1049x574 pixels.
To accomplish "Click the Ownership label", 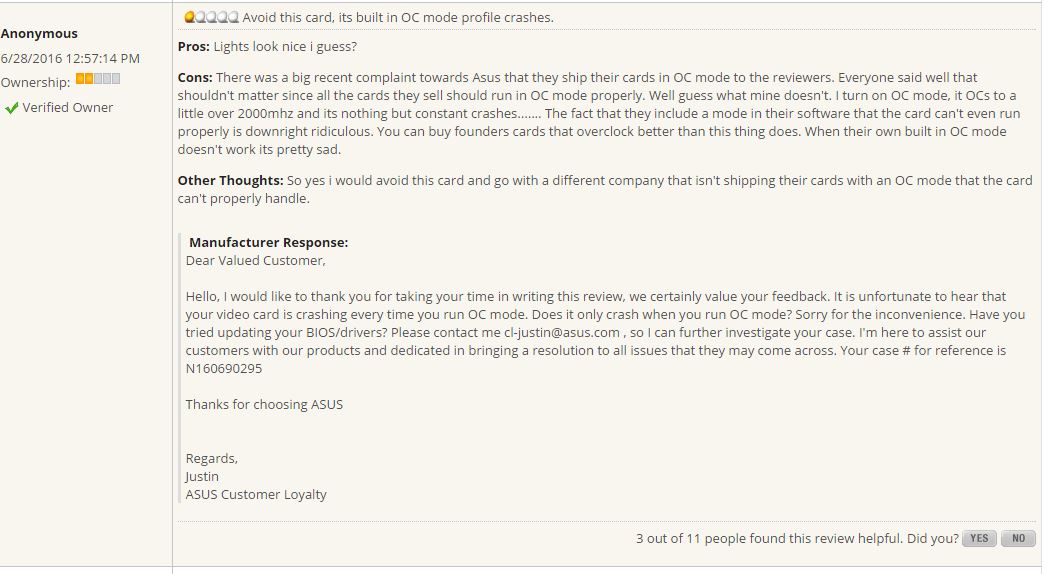I will [35, 82].
